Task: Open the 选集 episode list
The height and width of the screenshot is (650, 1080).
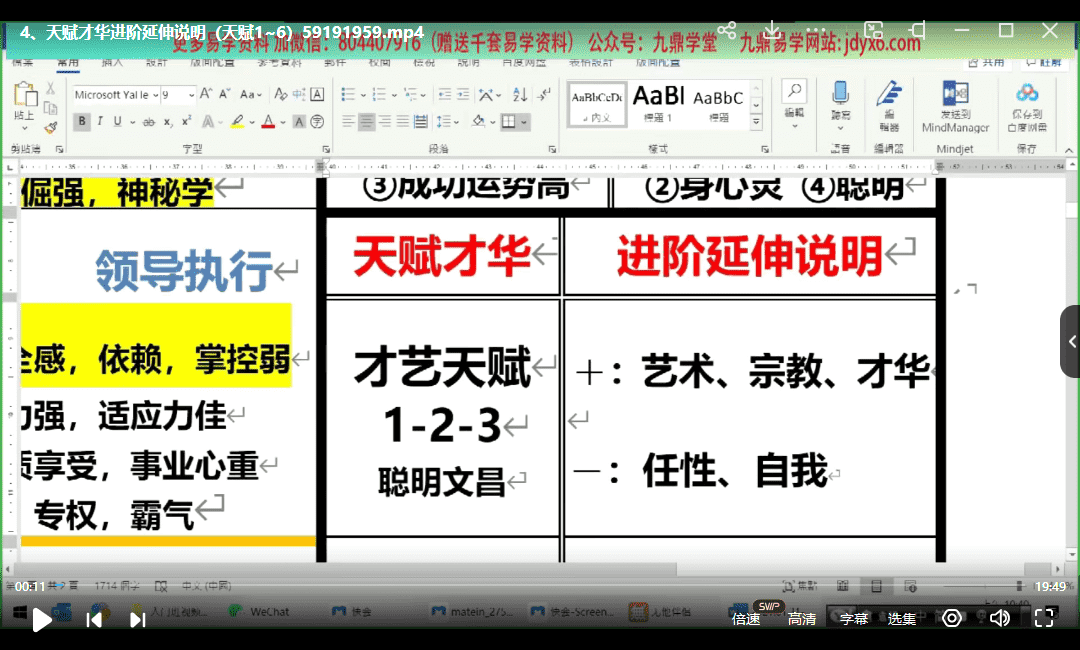Action: (902, 619)
